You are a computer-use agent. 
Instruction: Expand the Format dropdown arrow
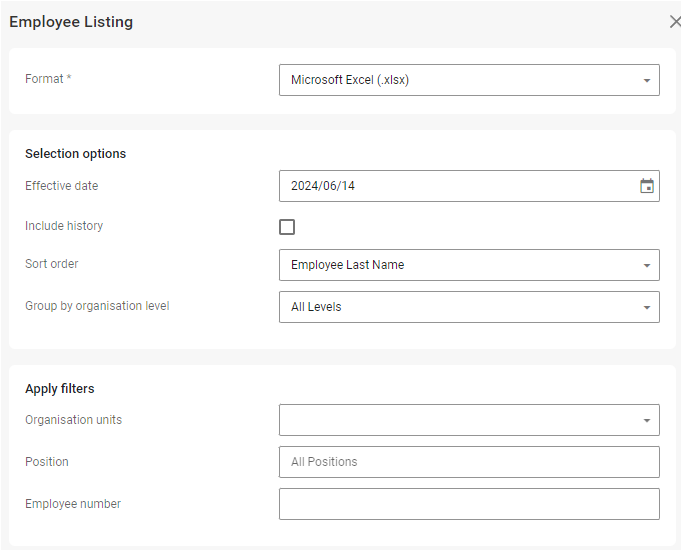pyautogui.click(x=646, y=81)
